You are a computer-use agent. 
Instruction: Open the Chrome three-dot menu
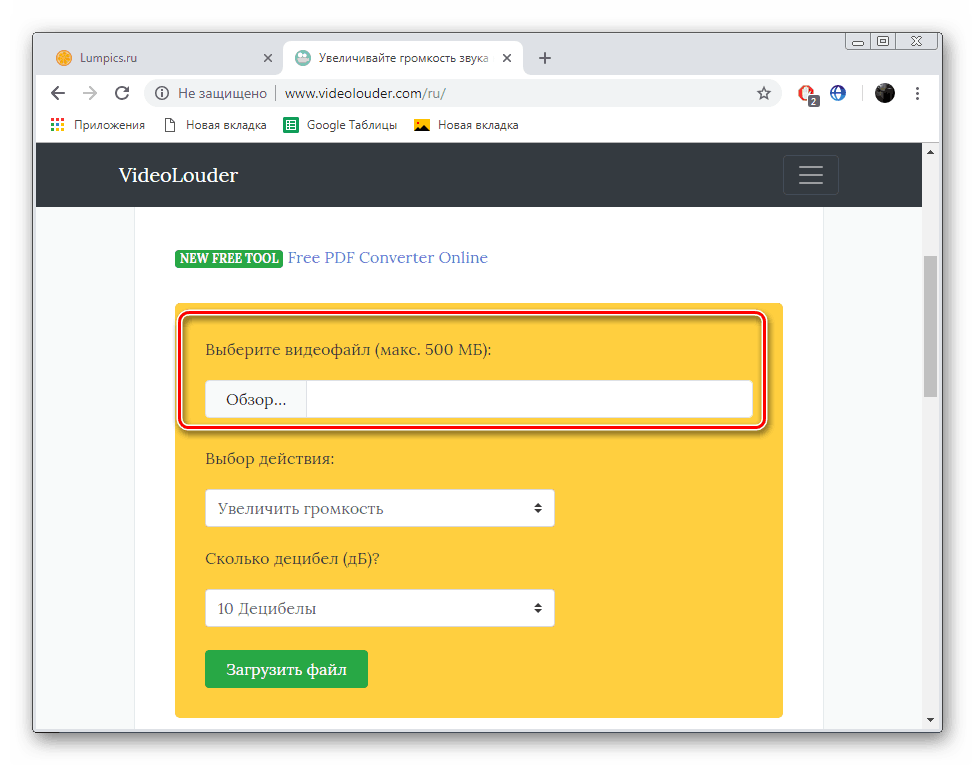[917, 93]
